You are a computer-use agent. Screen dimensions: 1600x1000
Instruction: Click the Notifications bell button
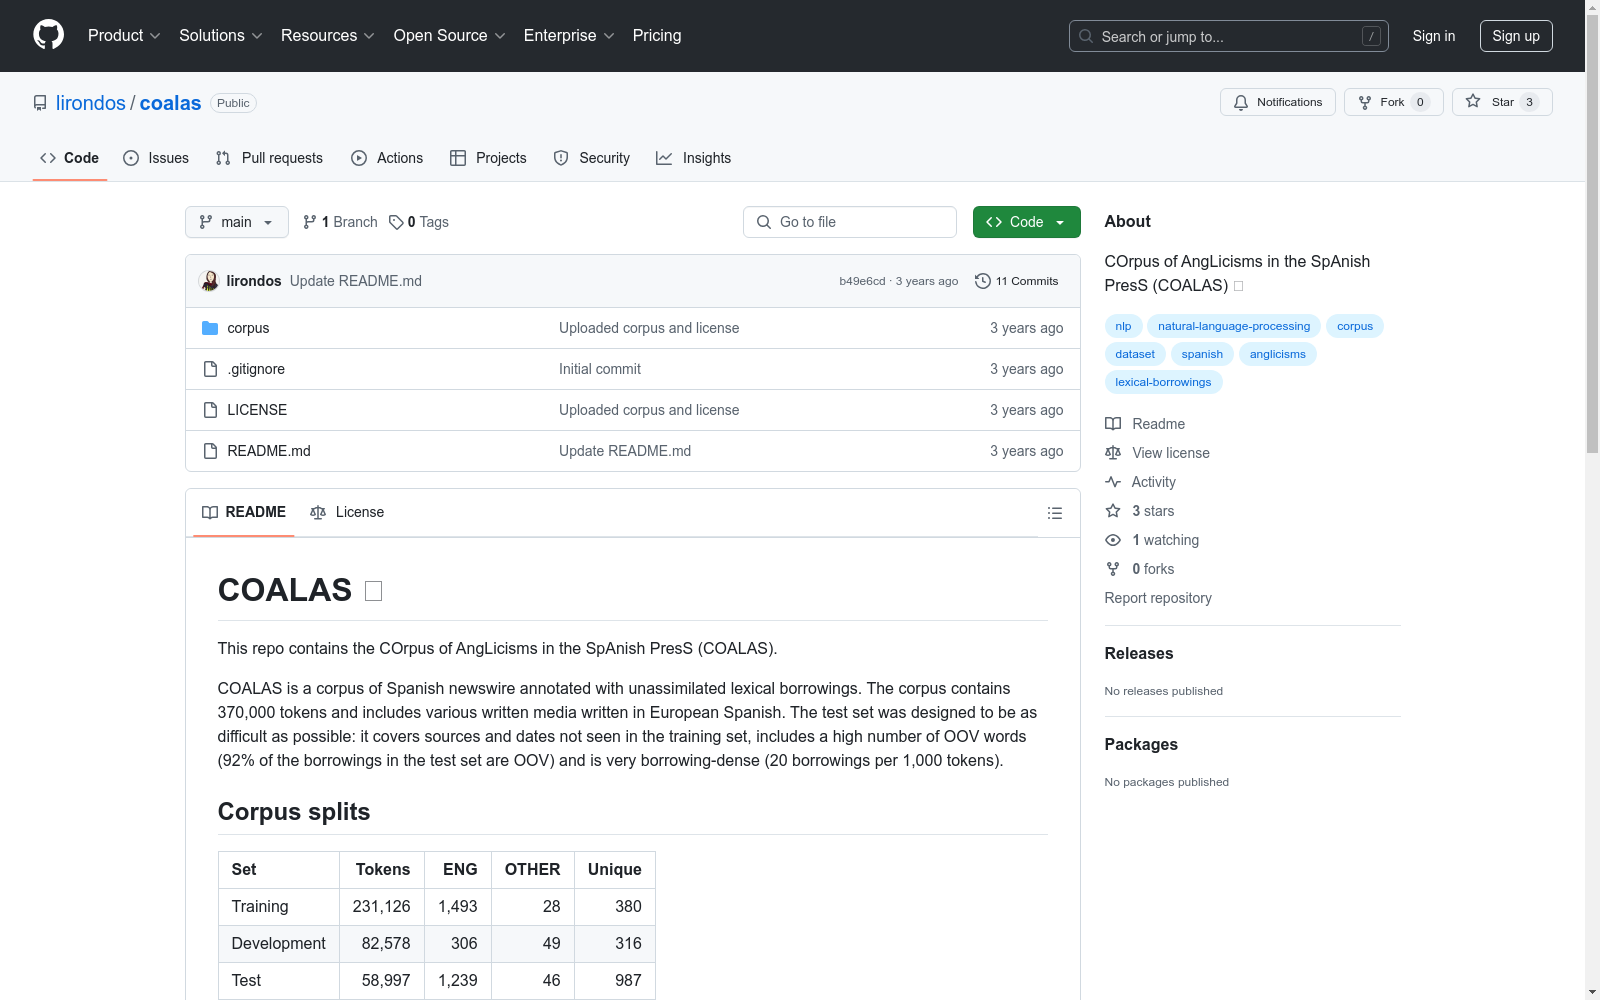[x=1277, y=102]
